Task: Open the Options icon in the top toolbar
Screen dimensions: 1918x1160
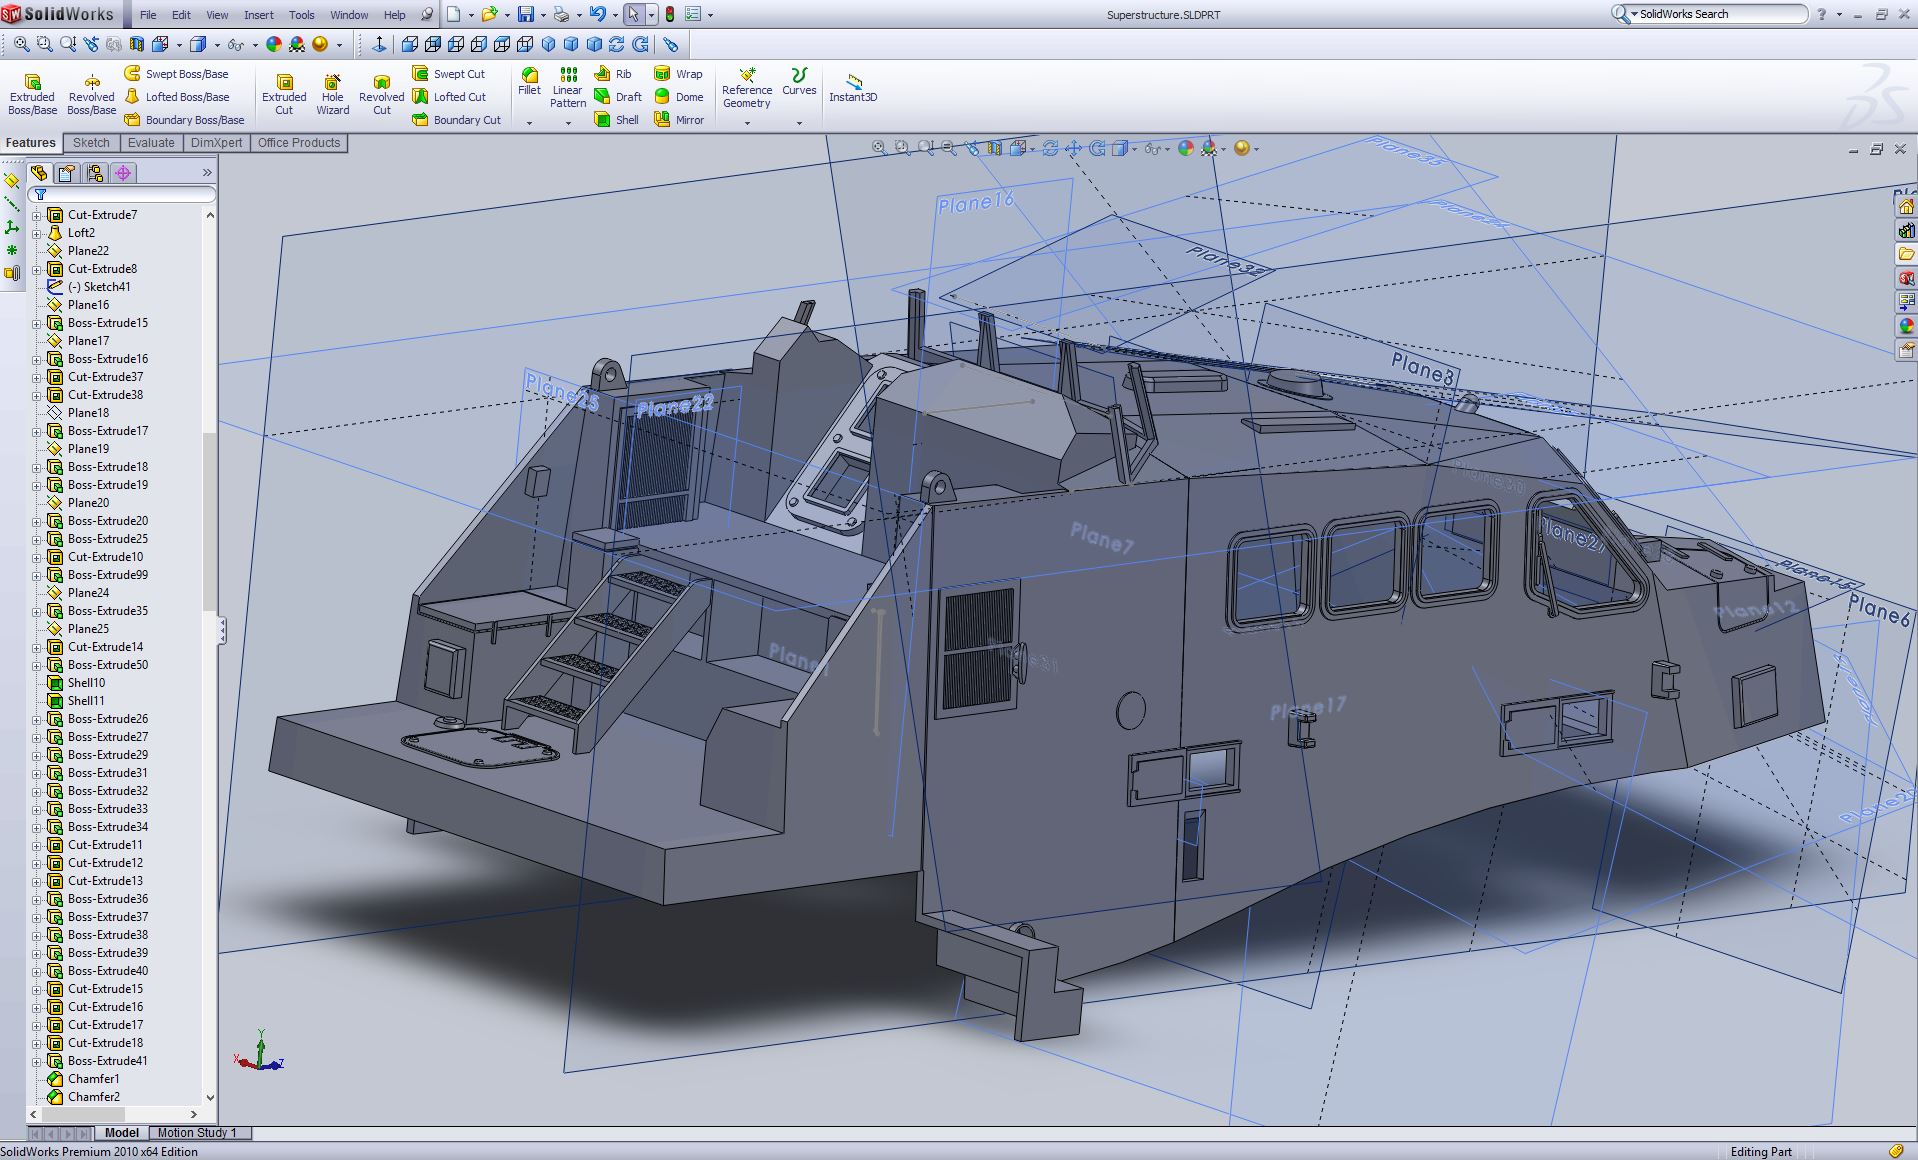Action: point(693,14)
